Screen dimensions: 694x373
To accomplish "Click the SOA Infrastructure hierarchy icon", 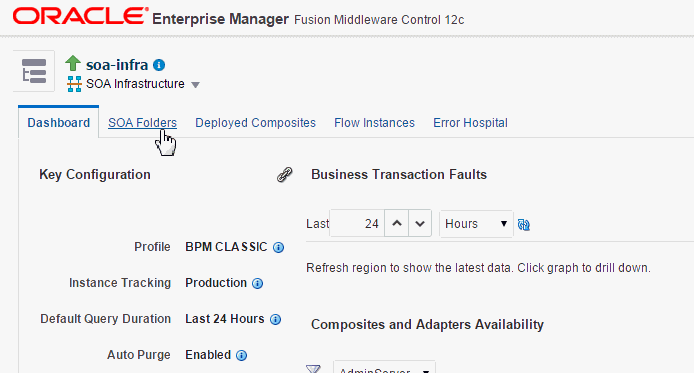I will pyautogui.click(x=74, y=84).
